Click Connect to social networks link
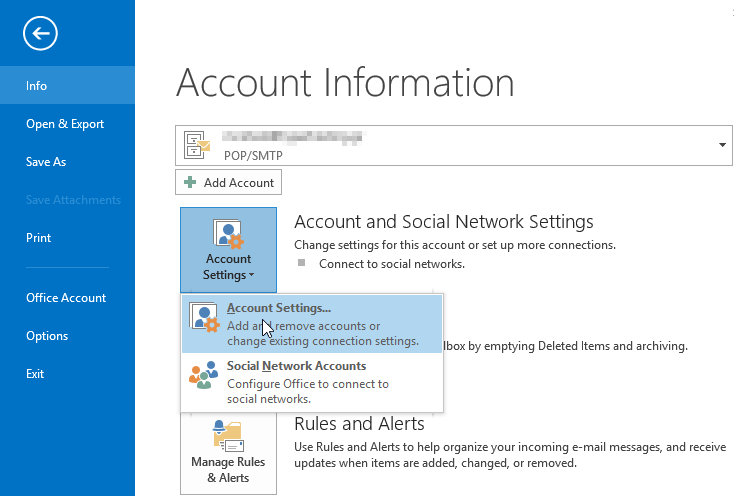Viewport: 734px width, 496px height. (392, 264)
